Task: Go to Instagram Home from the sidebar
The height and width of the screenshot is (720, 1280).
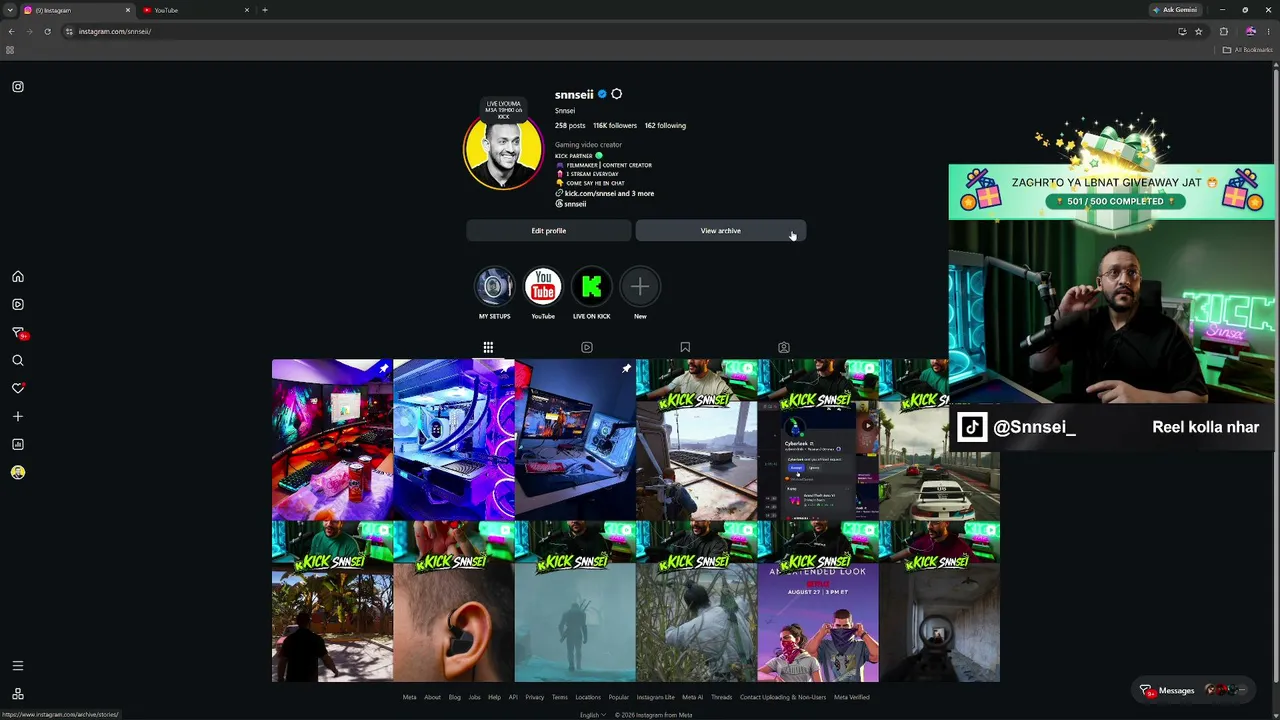Action: [18, 277]
